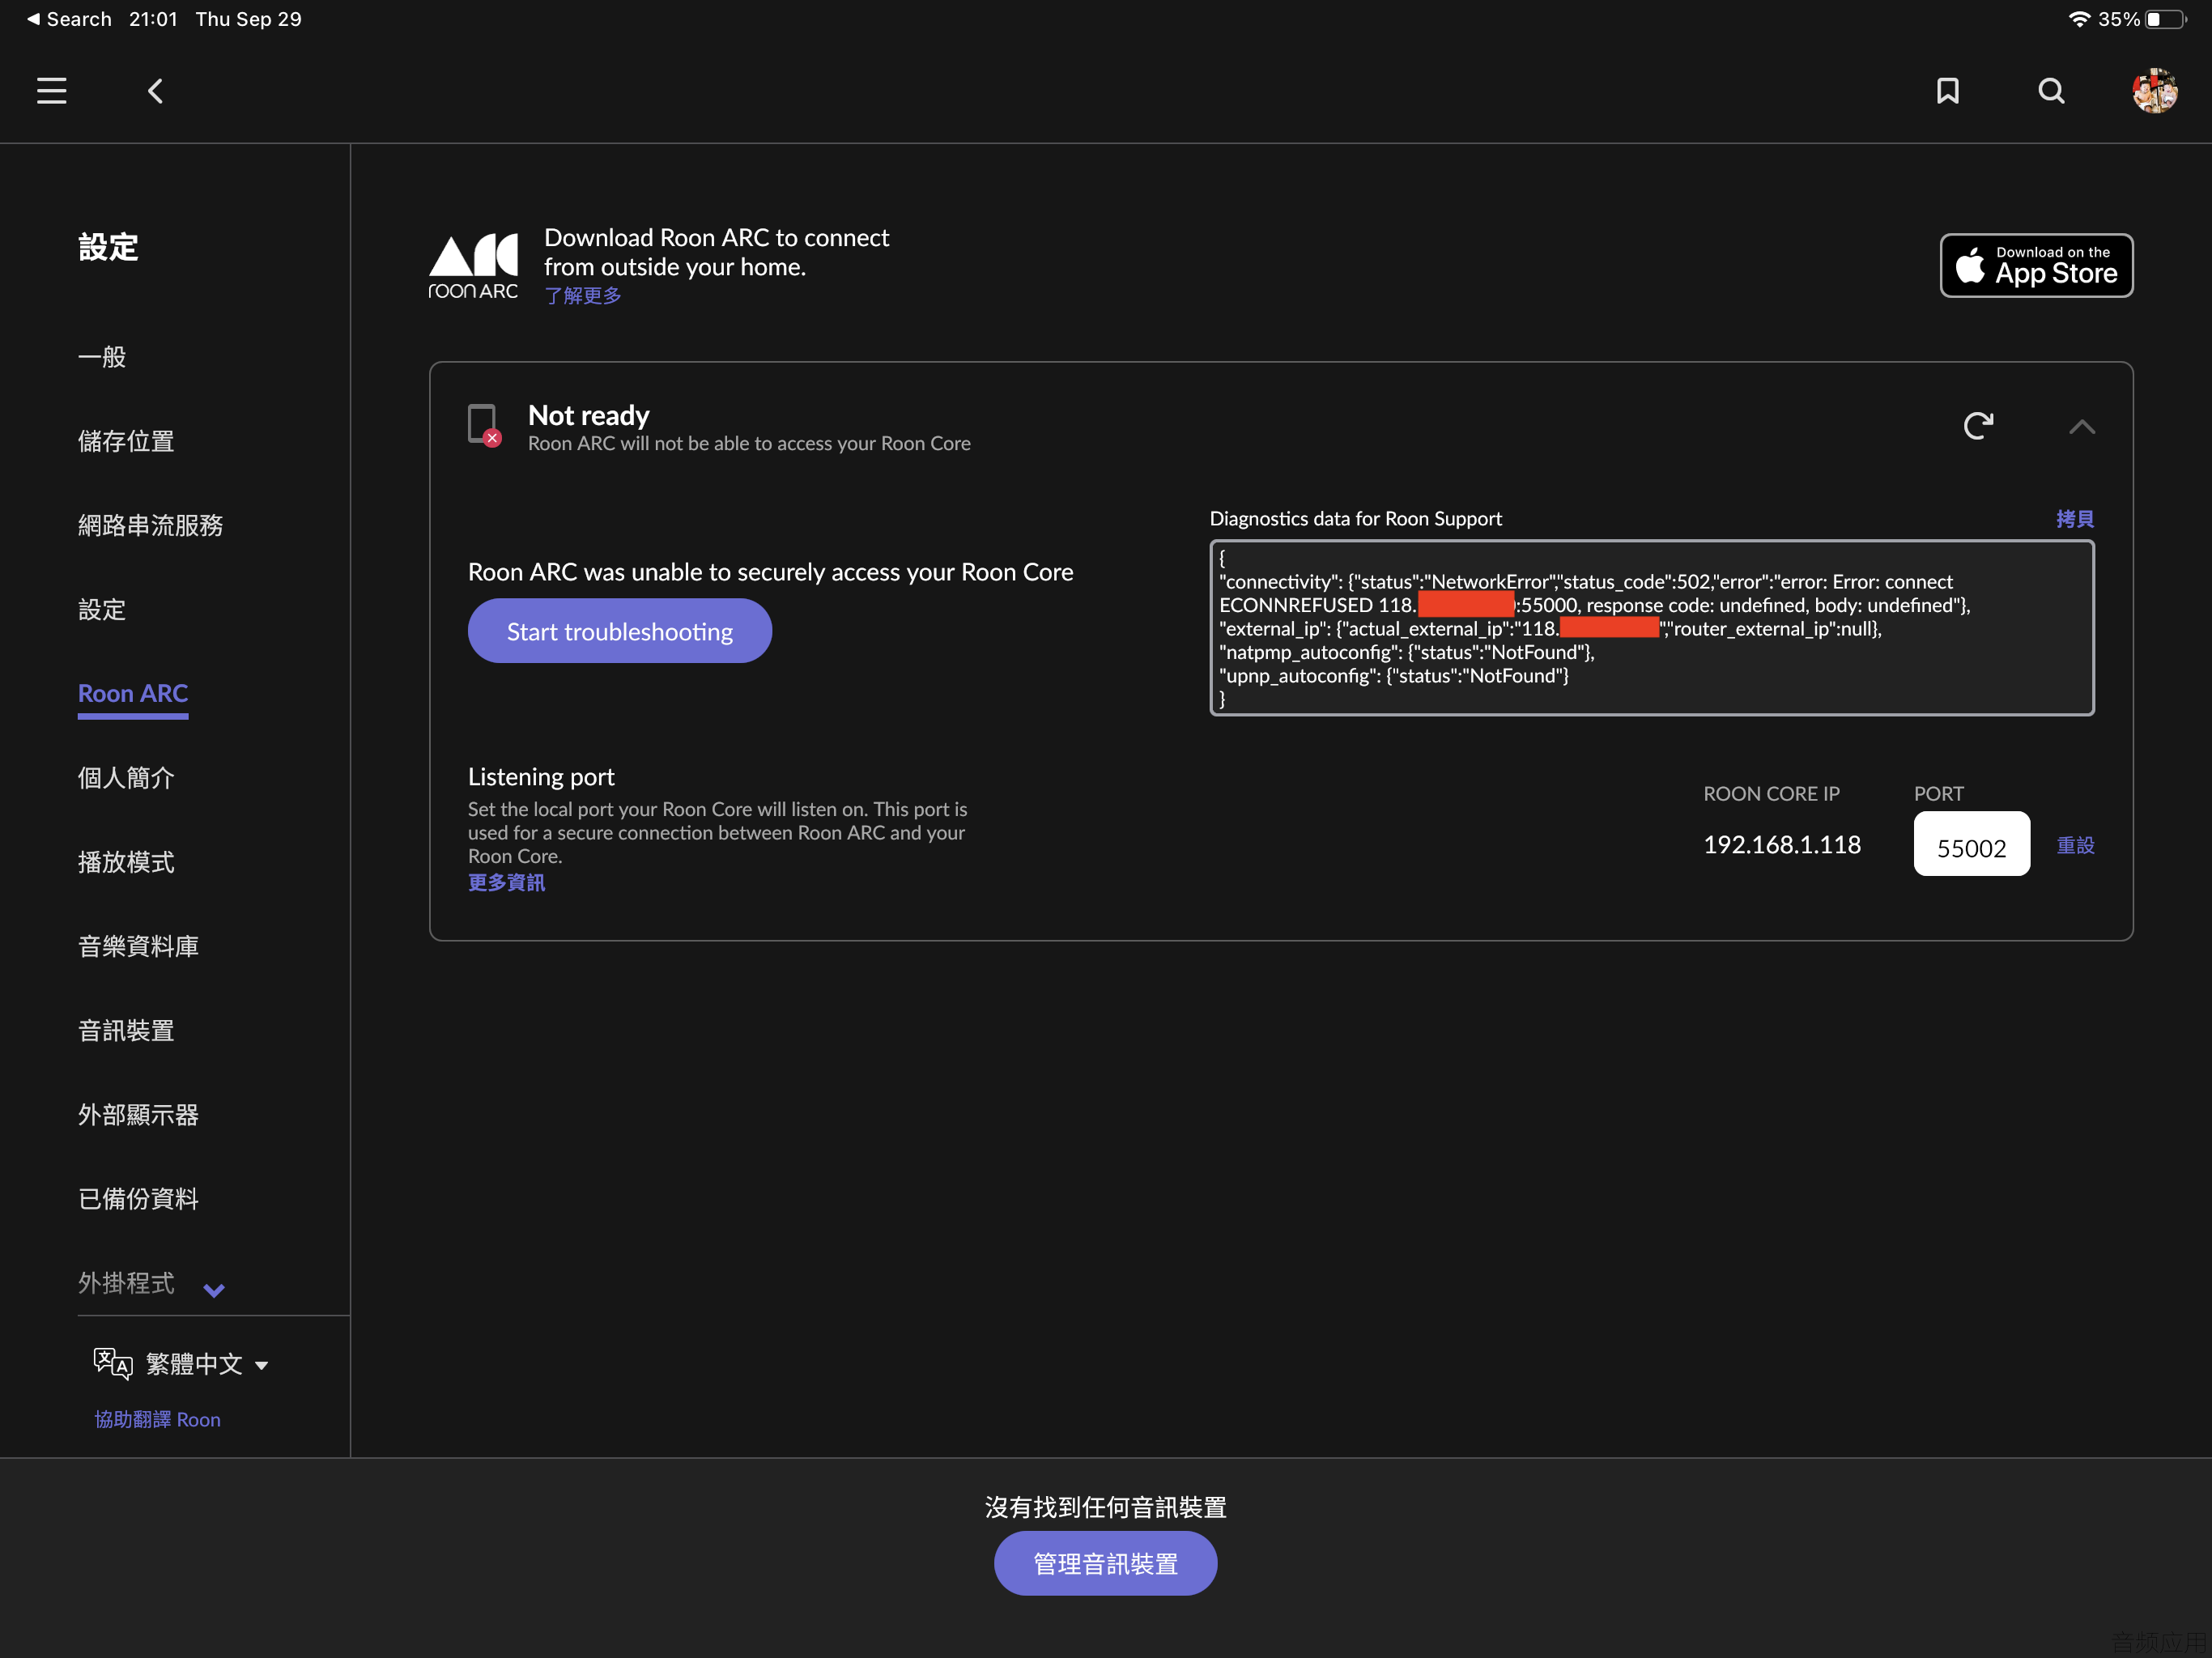Click the not-ready device status icon
The image size is (2212, 1658).
point(484,426)
